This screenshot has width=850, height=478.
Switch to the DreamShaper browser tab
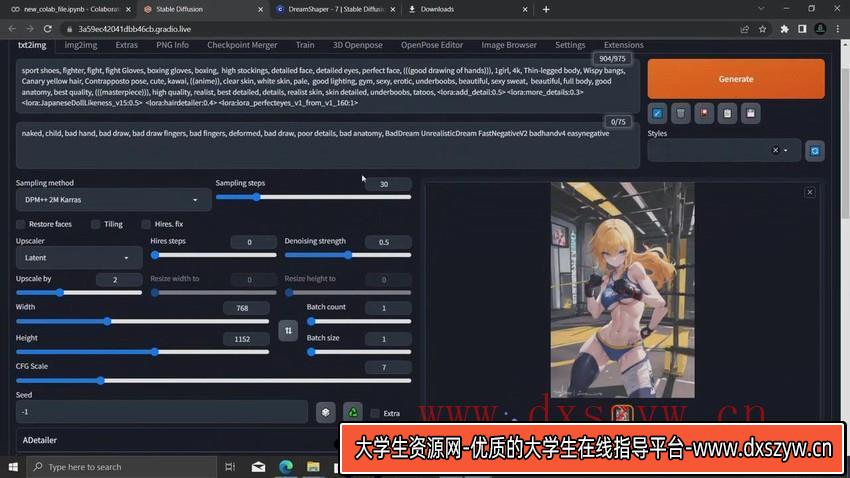point(336,9)
